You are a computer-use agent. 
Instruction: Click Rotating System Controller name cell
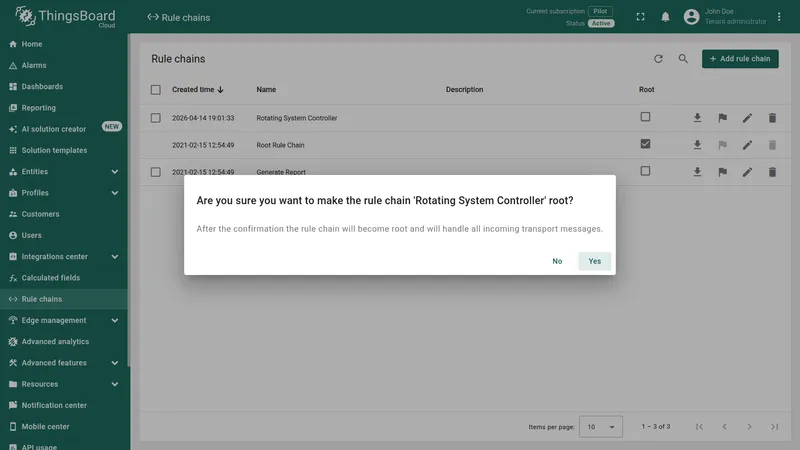point(296,118)
